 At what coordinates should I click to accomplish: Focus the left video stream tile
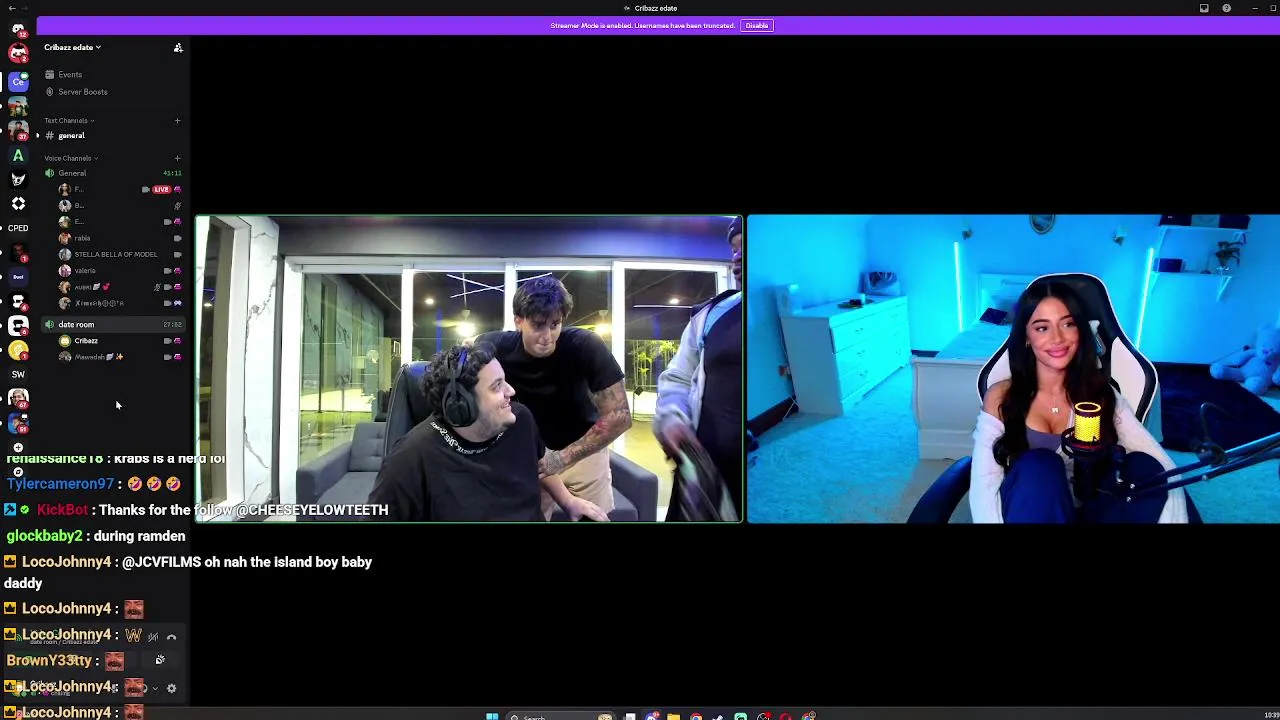469,369
